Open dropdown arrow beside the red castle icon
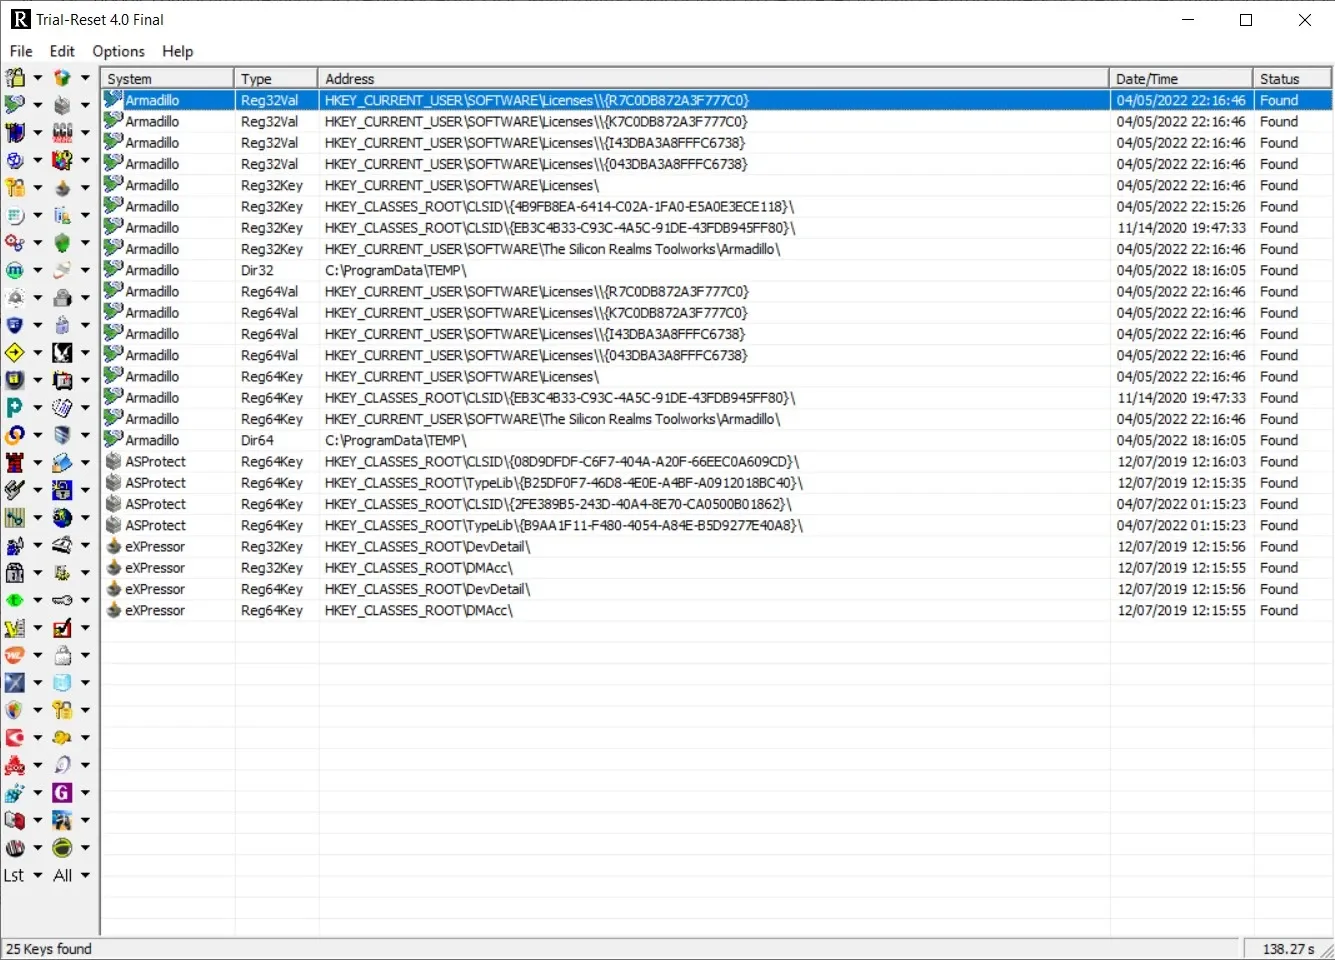Viewport: 1335px width, 960px height. (x=38, y=462)
